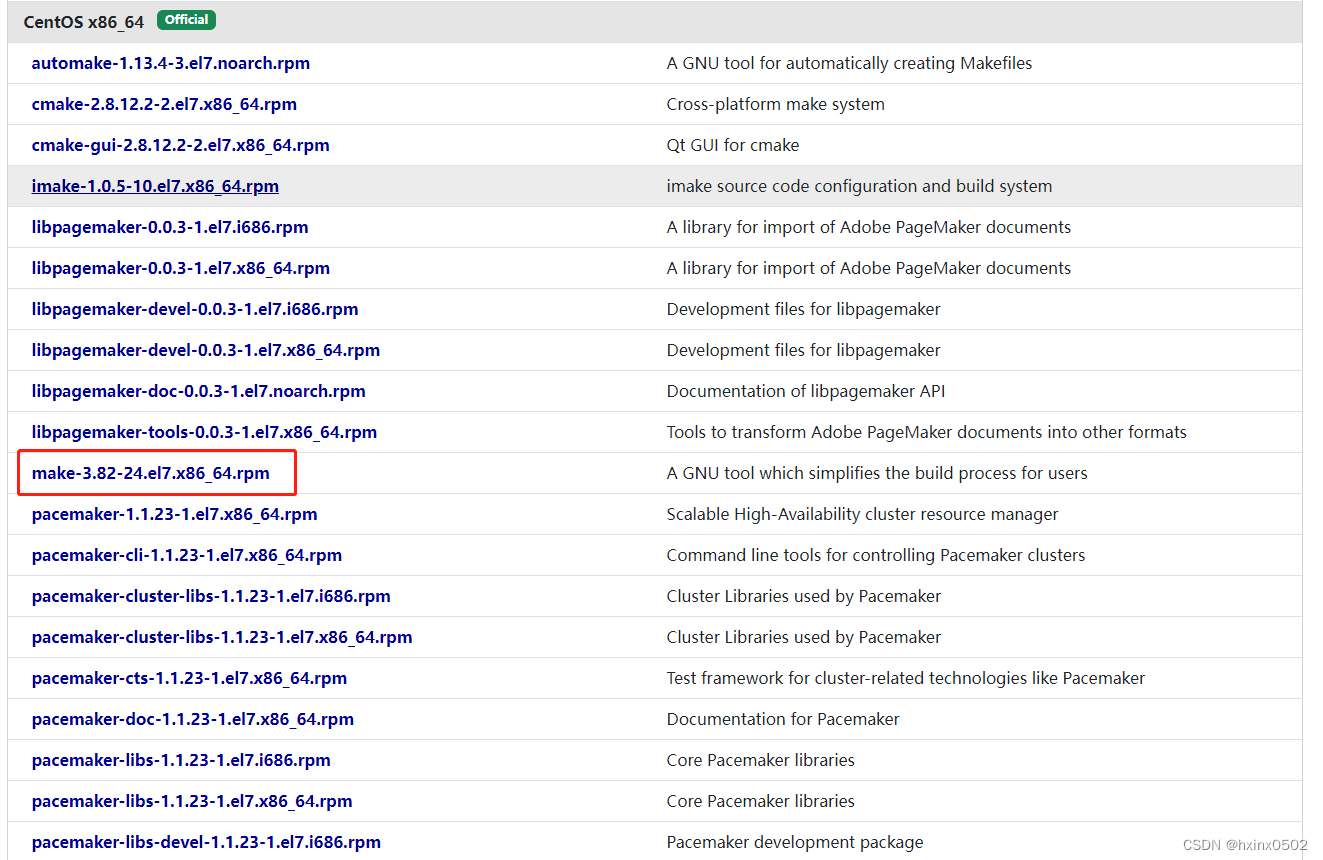Click pacemaker-libs-1.1.23-1.el7.i686.rpm link
1323x860 pixels.
181,760
